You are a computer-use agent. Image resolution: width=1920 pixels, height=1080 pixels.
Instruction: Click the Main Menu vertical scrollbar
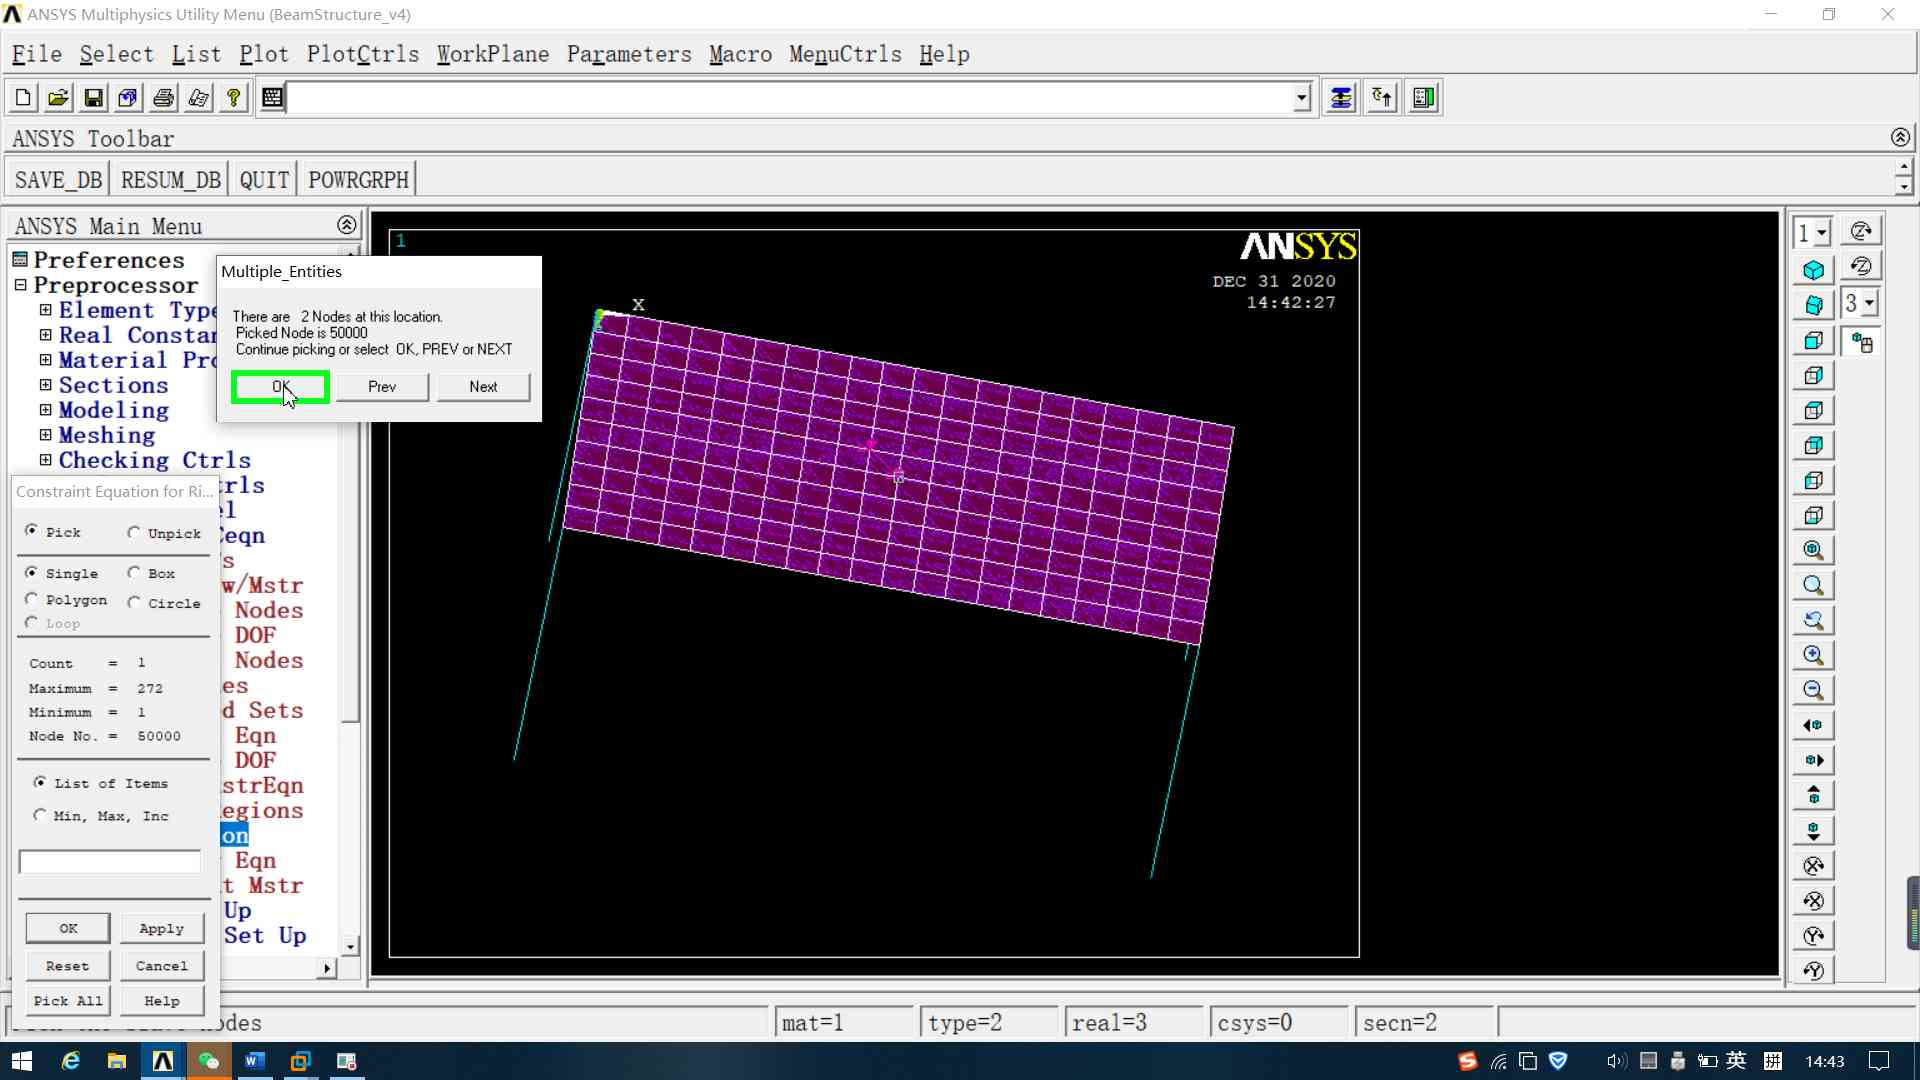click(349, 600)
